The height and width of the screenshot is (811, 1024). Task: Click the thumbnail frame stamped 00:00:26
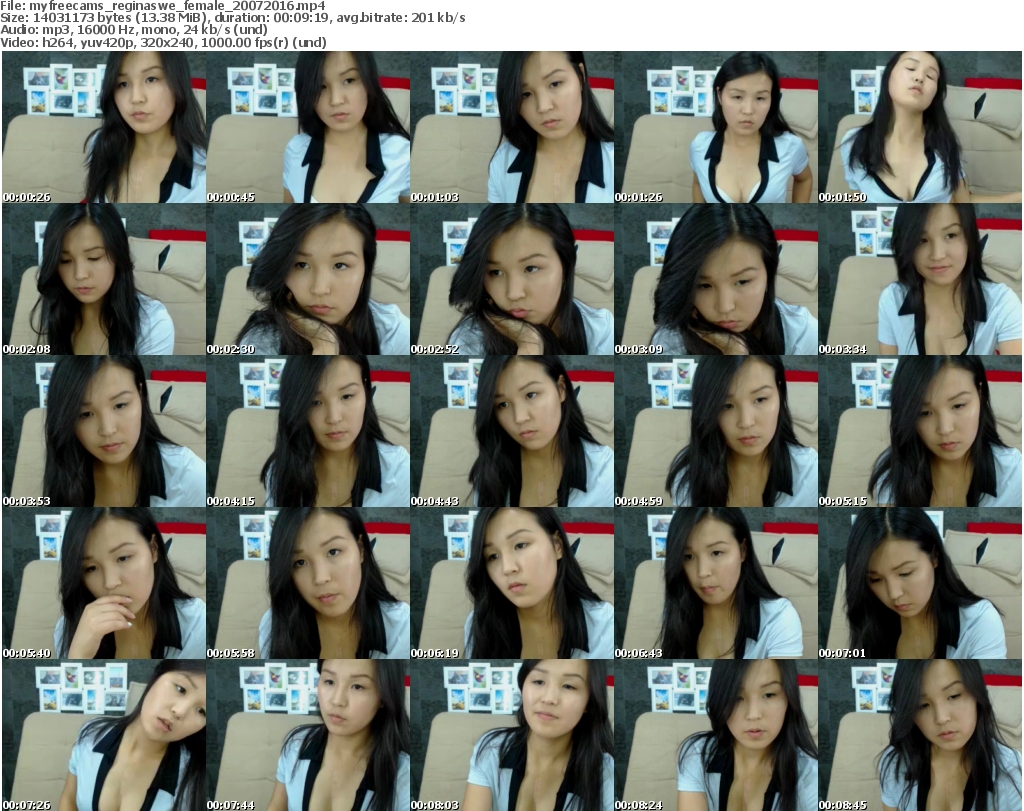104,127
